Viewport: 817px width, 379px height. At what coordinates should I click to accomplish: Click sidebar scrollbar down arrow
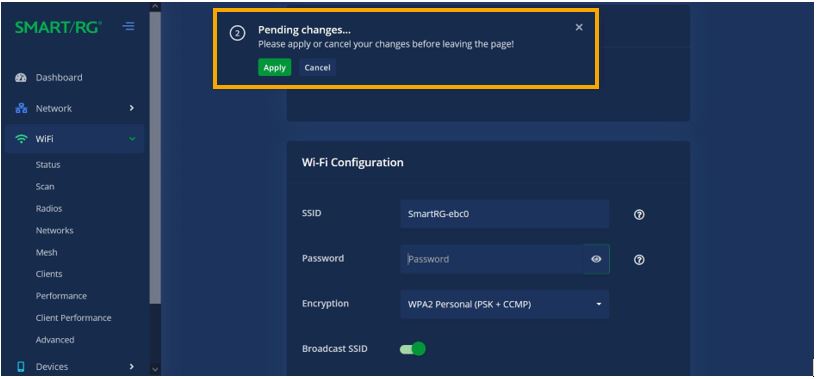point(155,369)
